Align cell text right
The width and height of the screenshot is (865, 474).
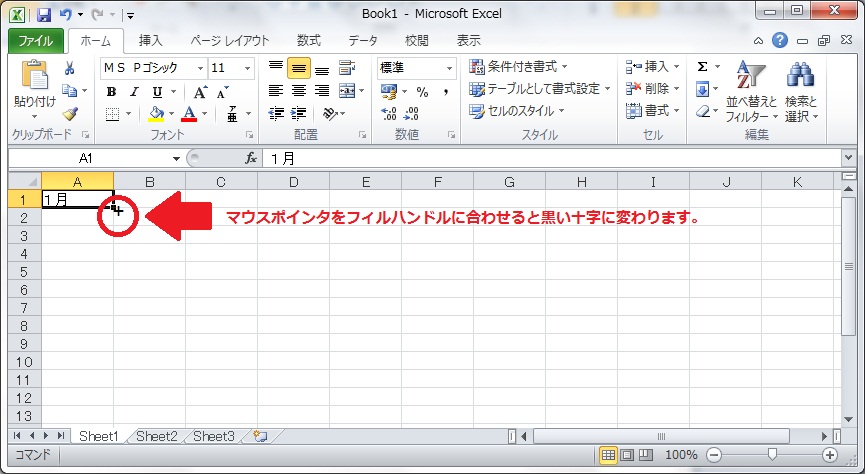click(x=322, y=90)
